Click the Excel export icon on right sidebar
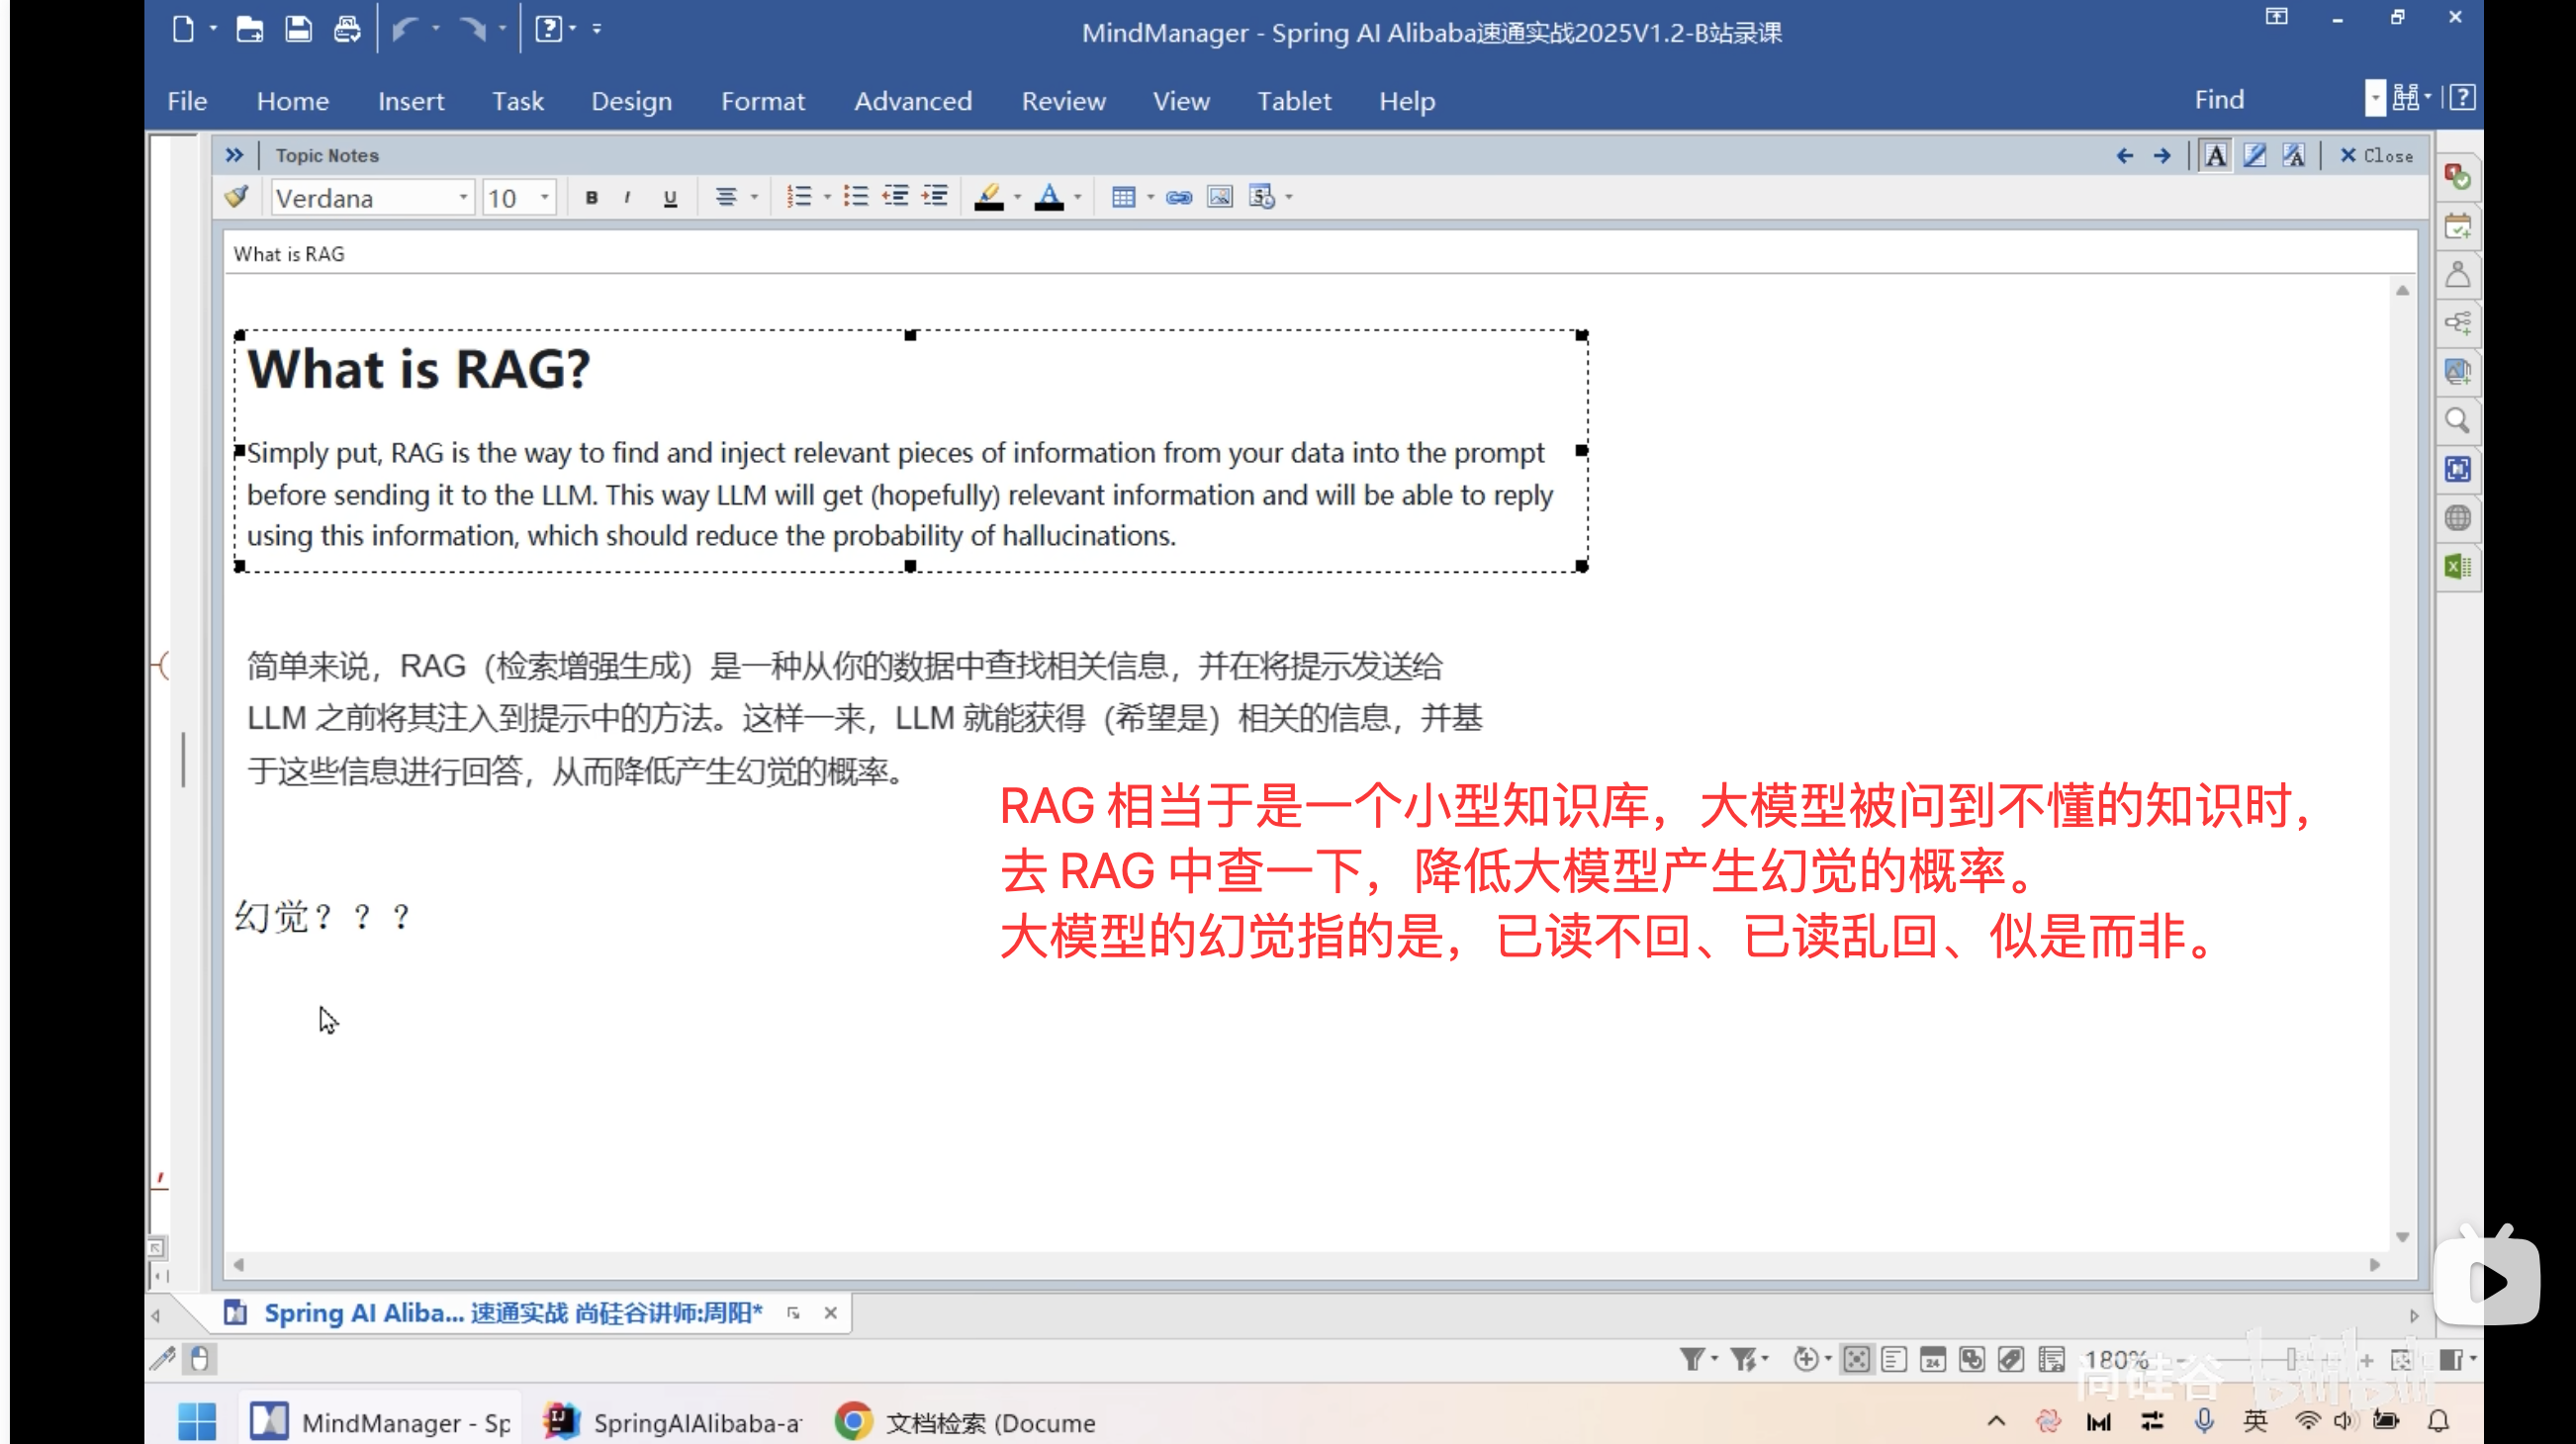The width and height of the screenshot is (2576, 1444). click(x=2457, y=567)
